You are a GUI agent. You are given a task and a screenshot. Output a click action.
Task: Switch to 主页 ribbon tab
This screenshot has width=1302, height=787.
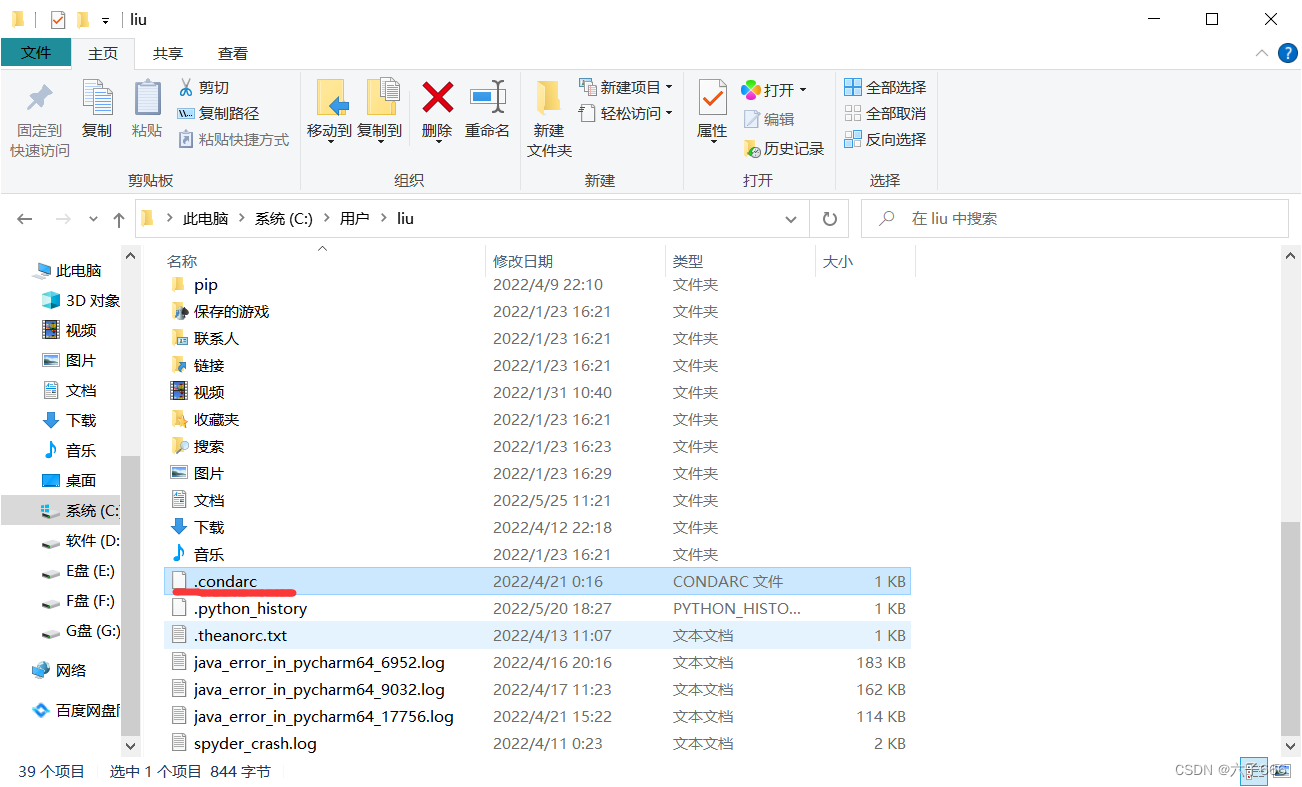(x=103, y=54)
